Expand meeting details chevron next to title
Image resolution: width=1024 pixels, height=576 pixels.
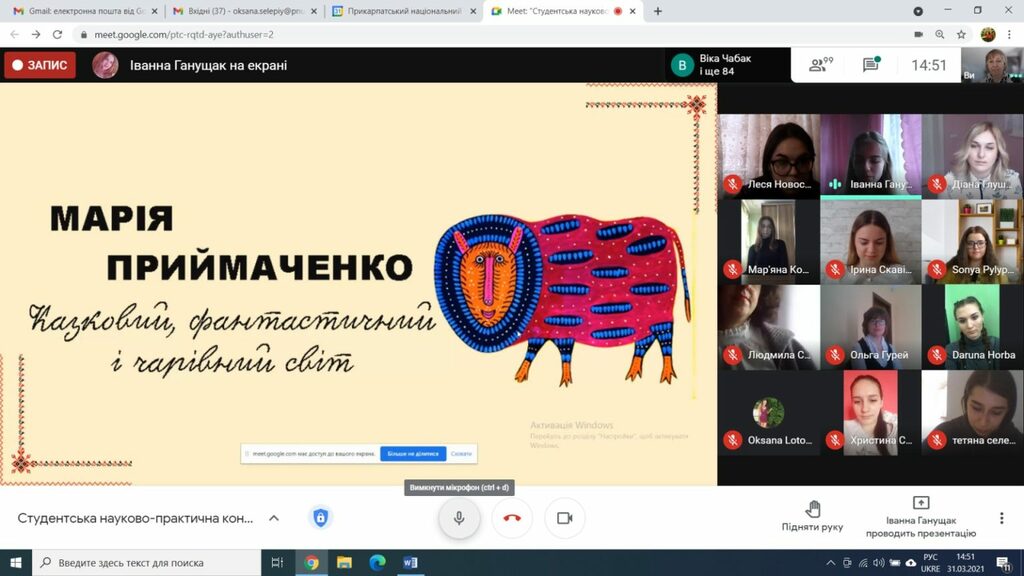274,518
